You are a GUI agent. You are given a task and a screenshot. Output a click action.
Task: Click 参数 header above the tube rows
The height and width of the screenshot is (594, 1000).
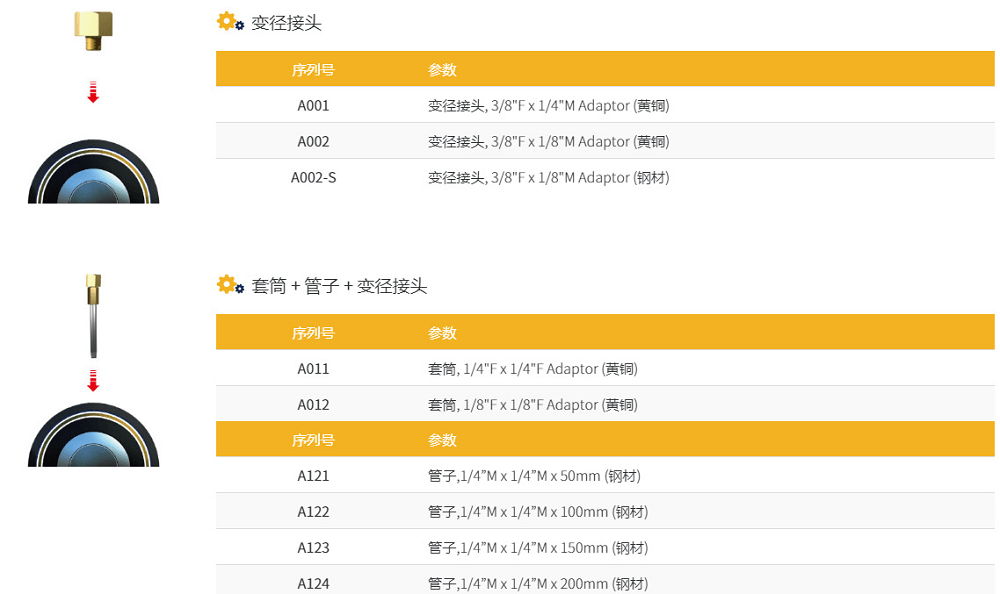[x=442, y=440]
